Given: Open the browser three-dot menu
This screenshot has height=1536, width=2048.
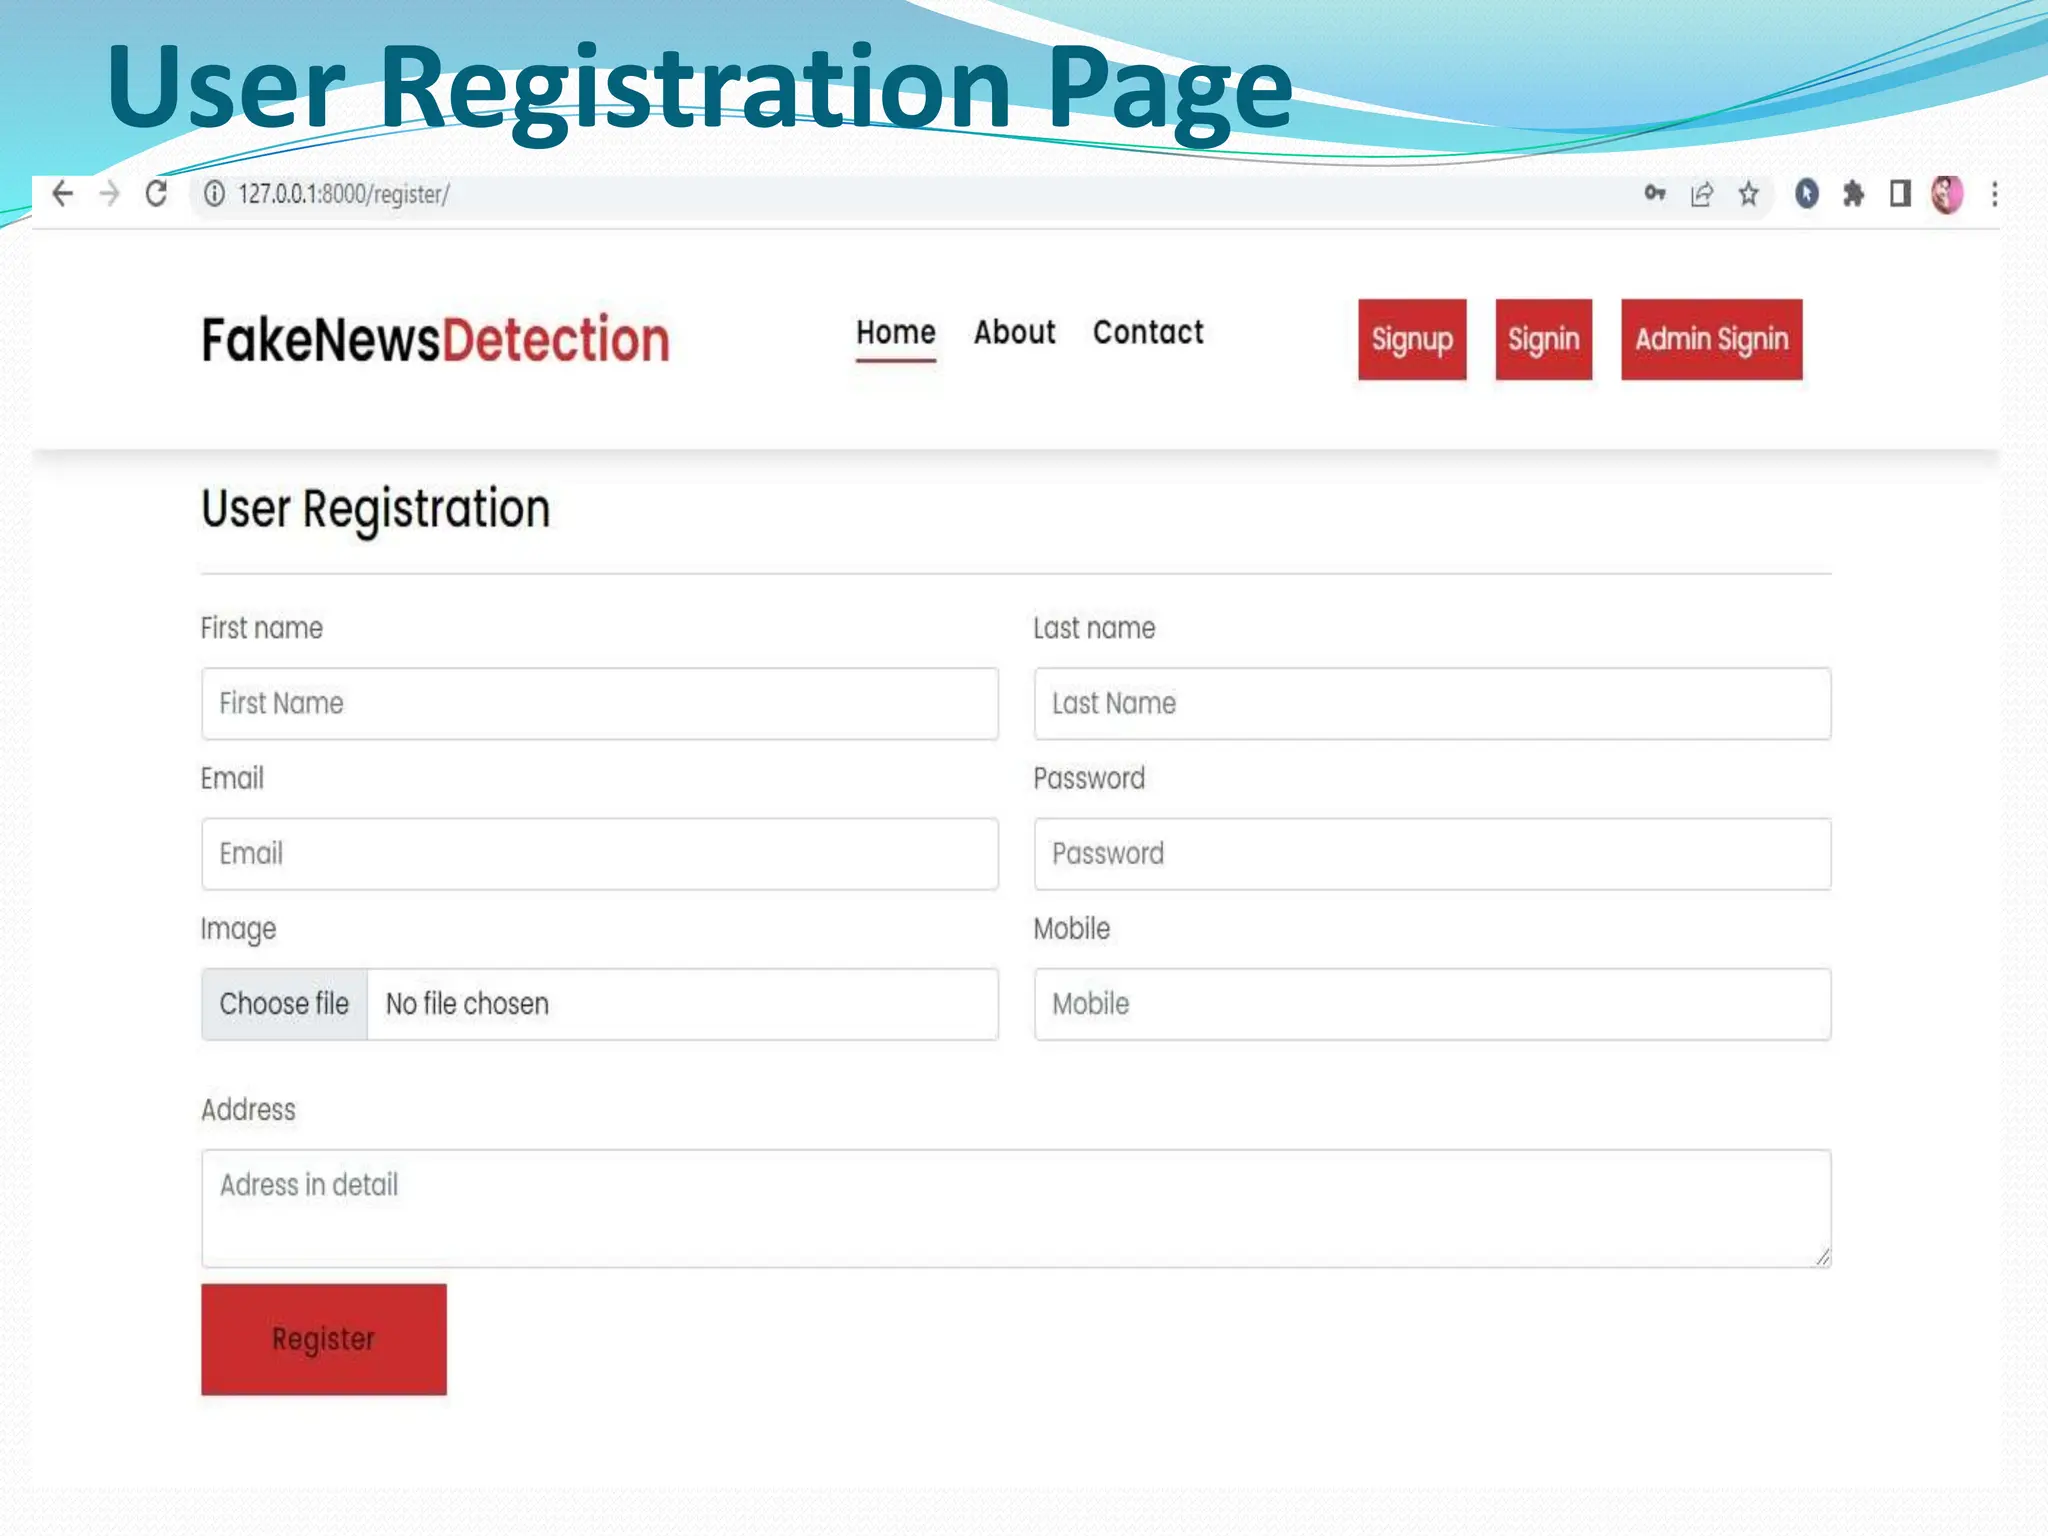Looking at the screenshot, I should (1994, 194).
